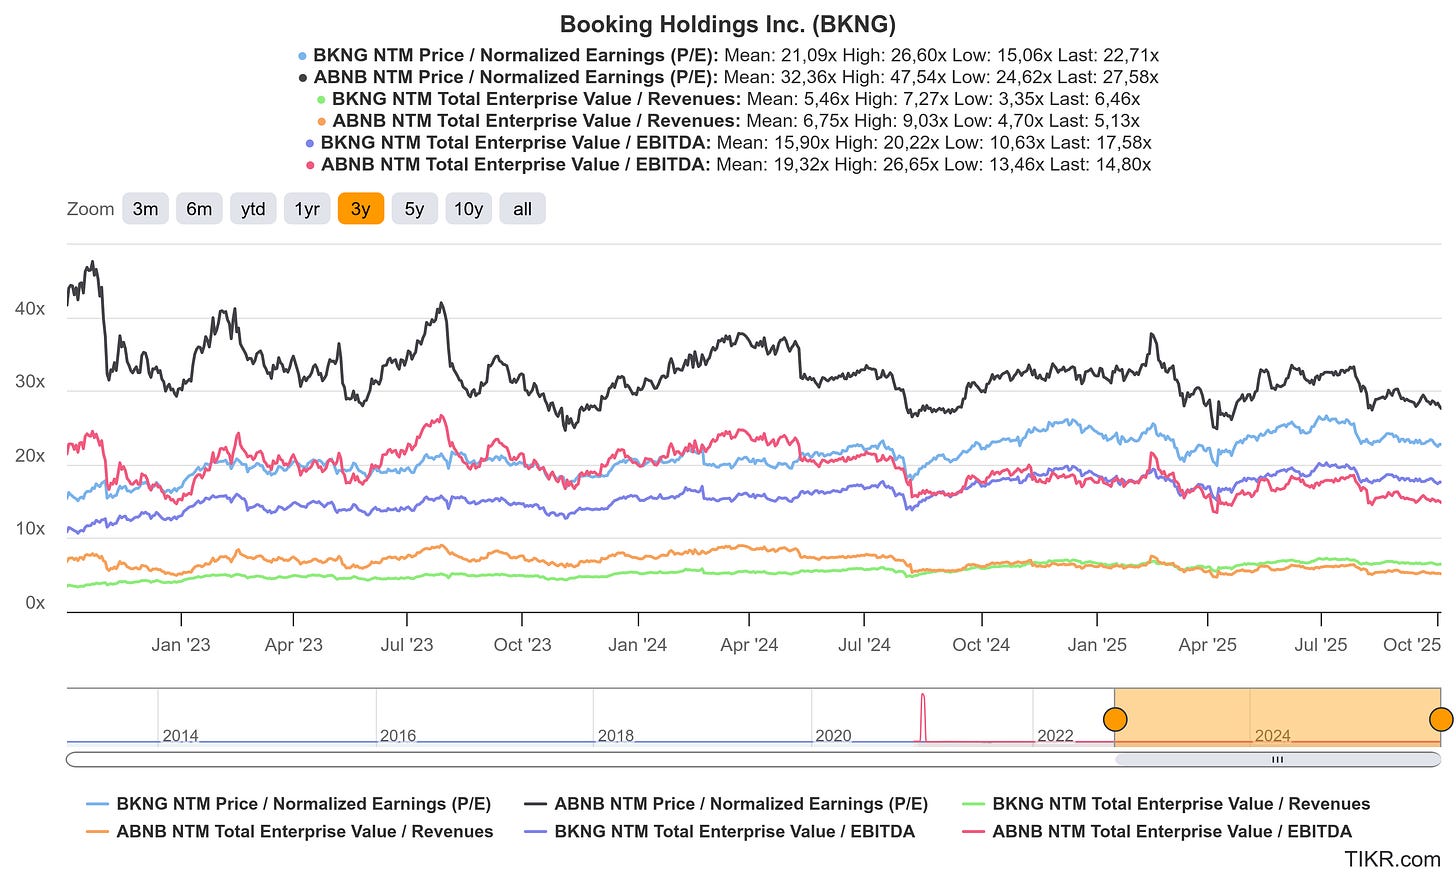Select the active 3y zoom button
The image size is (1456, 874).
click(x=361, y=209)
